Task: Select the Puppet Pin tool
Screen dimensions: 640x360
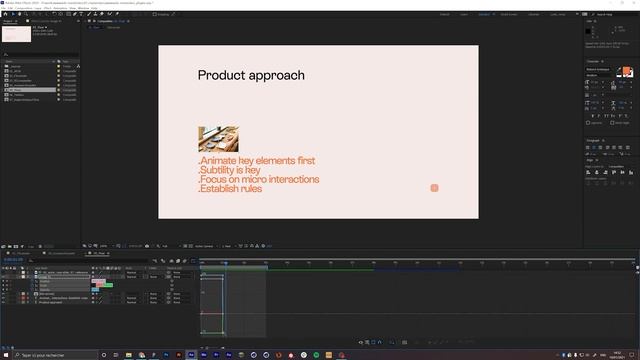Action: (x=117, y=14)
